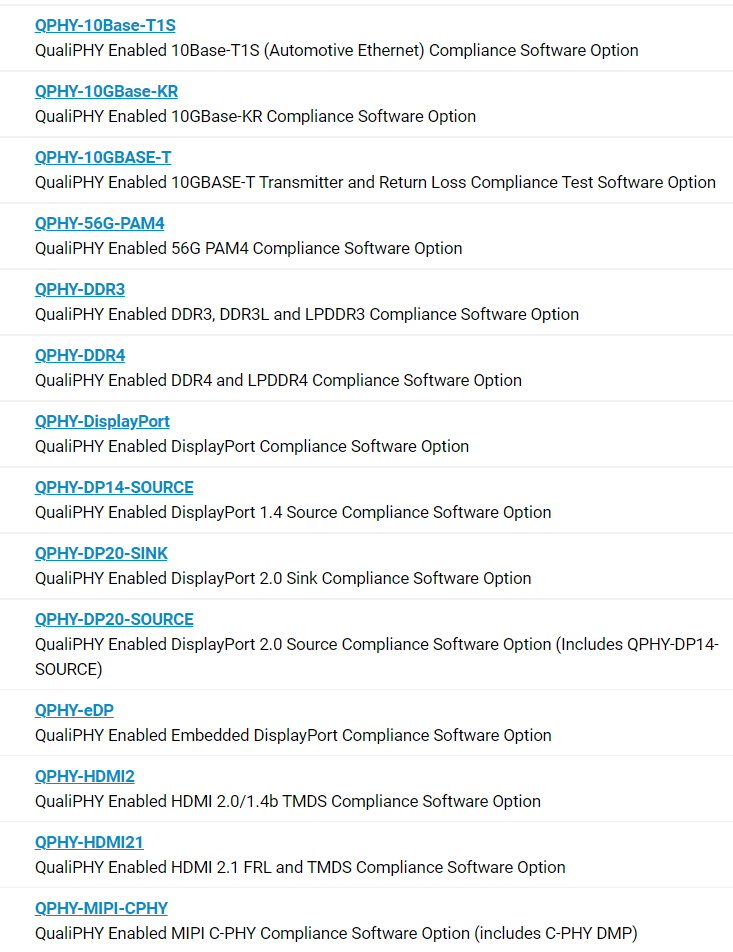This screenshot has width=733, height=952.
Task: Open the QPHY-10Base-T1S link
Action: (105, 26)
